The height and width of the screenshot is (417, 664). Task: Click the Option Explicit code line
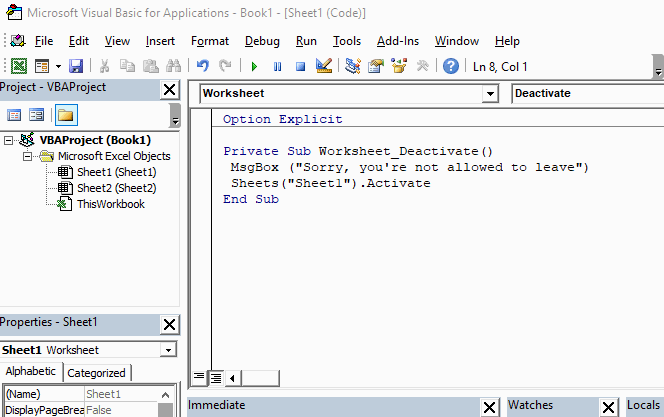coord(282,119)
